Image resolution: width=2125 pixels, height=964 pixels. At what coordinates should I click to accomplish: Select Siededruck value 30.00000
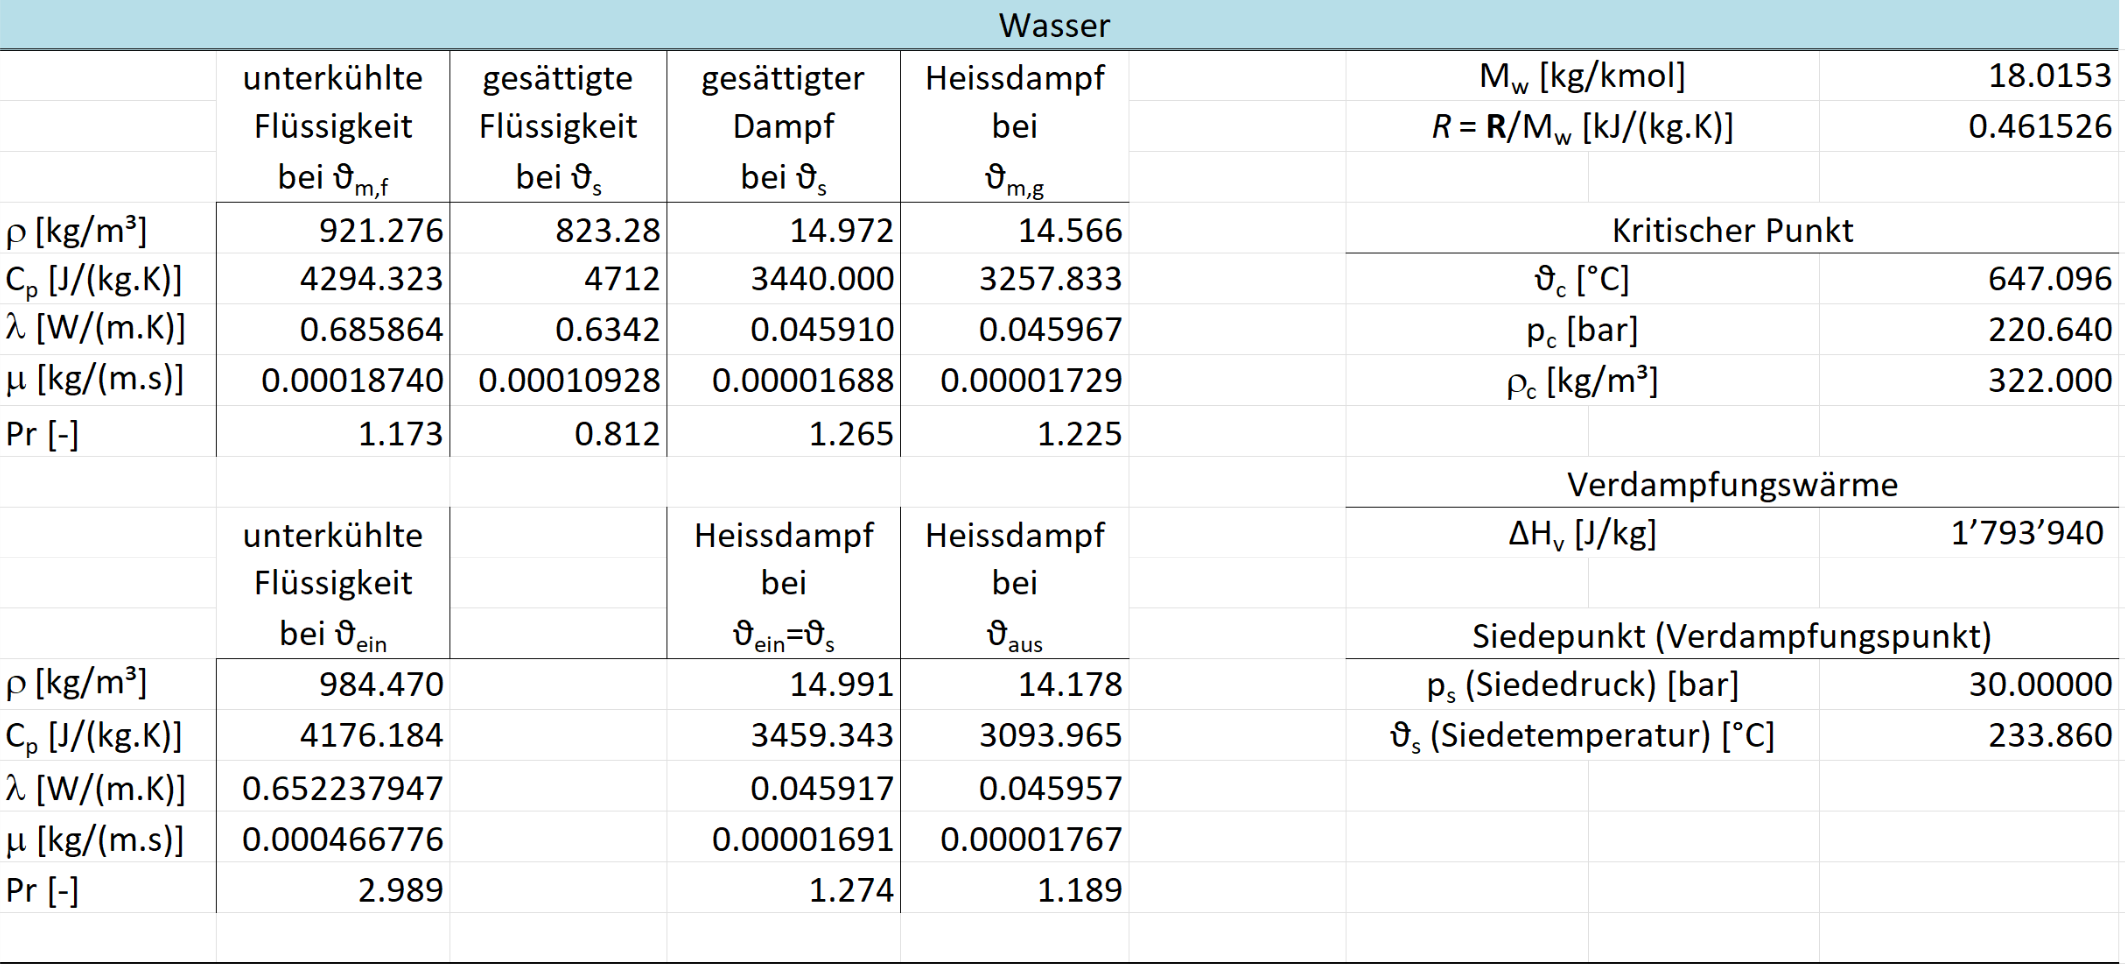tap(2040, 685)
